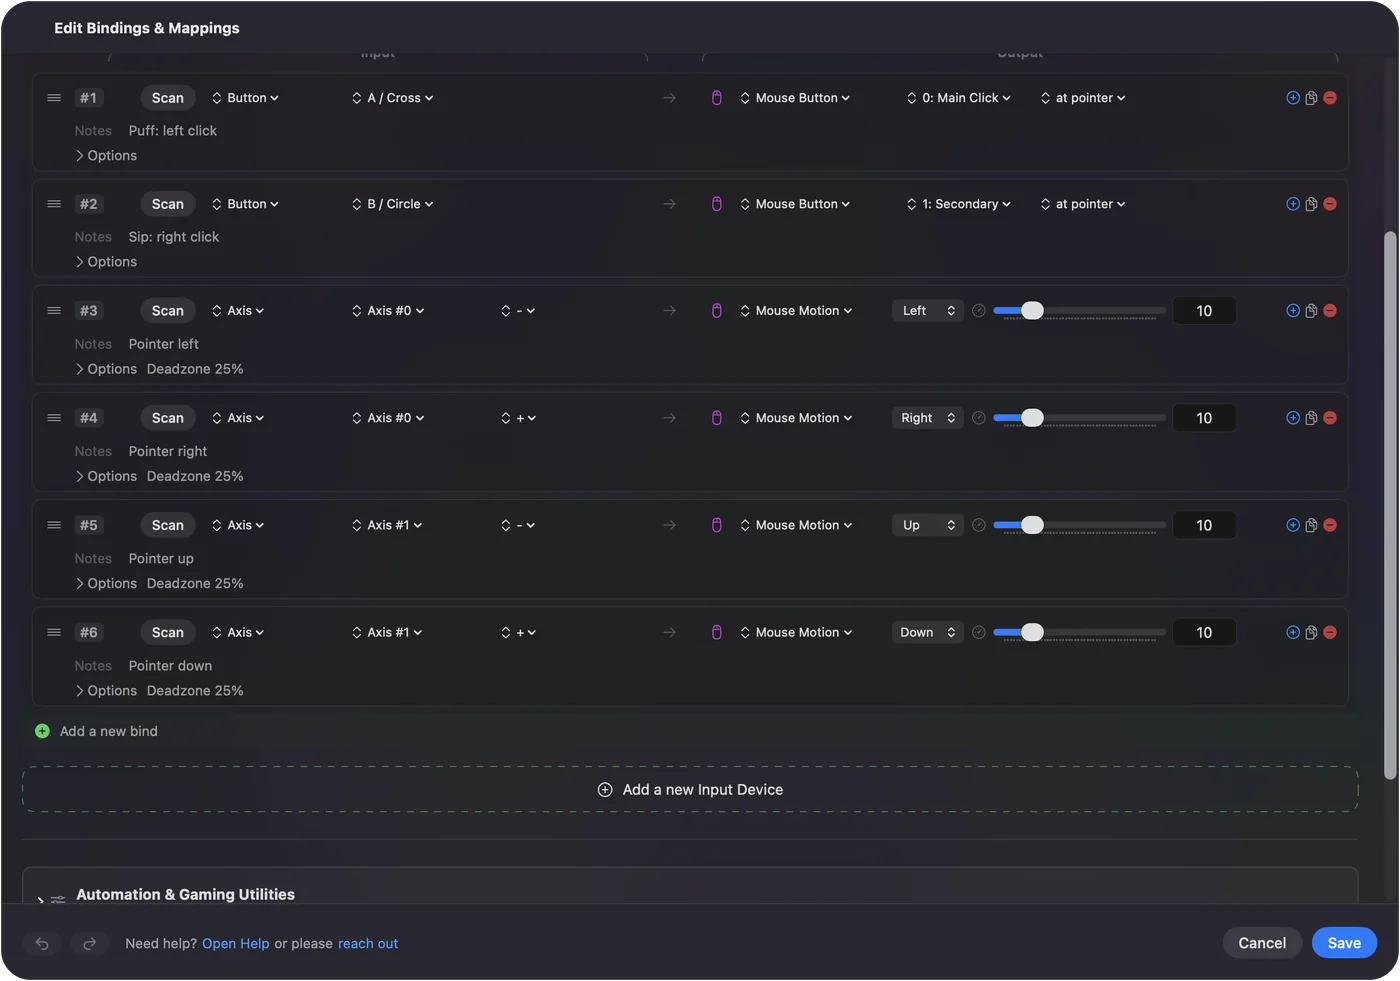Open the A / Cross button dropdown
The image size is (1400, 981).
pos(393,98)
